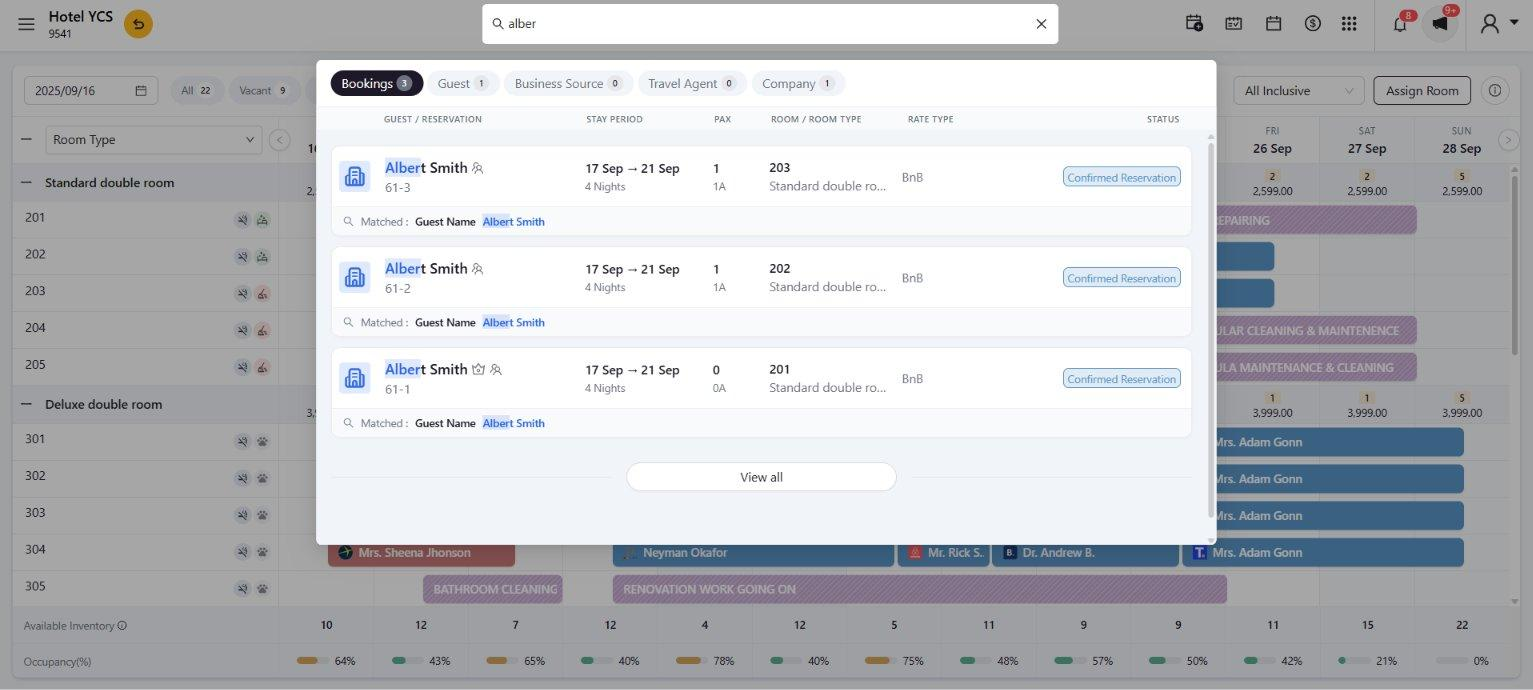Open Albert Smith reservation 61-2 name
The width and height of the screenshot is (1533, 690).
pos(426,268)
